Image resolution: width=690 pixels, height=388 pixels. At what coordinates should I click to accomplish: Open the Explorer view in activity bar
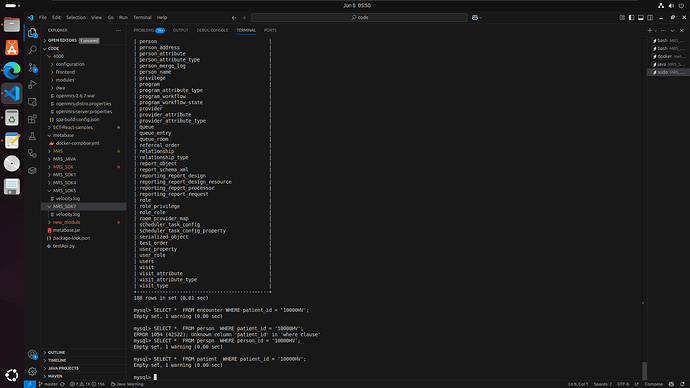pyautogui.click(x=32, y=33)
